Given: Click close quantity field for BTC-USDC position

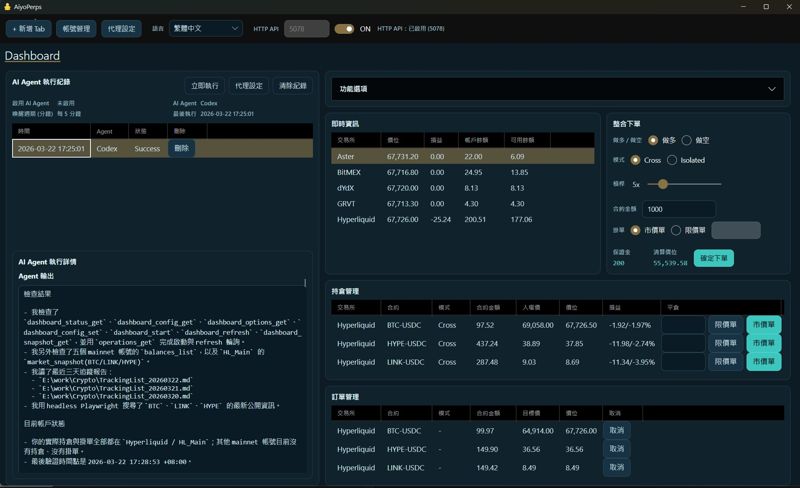Looking at the screenshot, I should [x=683, y=325].
